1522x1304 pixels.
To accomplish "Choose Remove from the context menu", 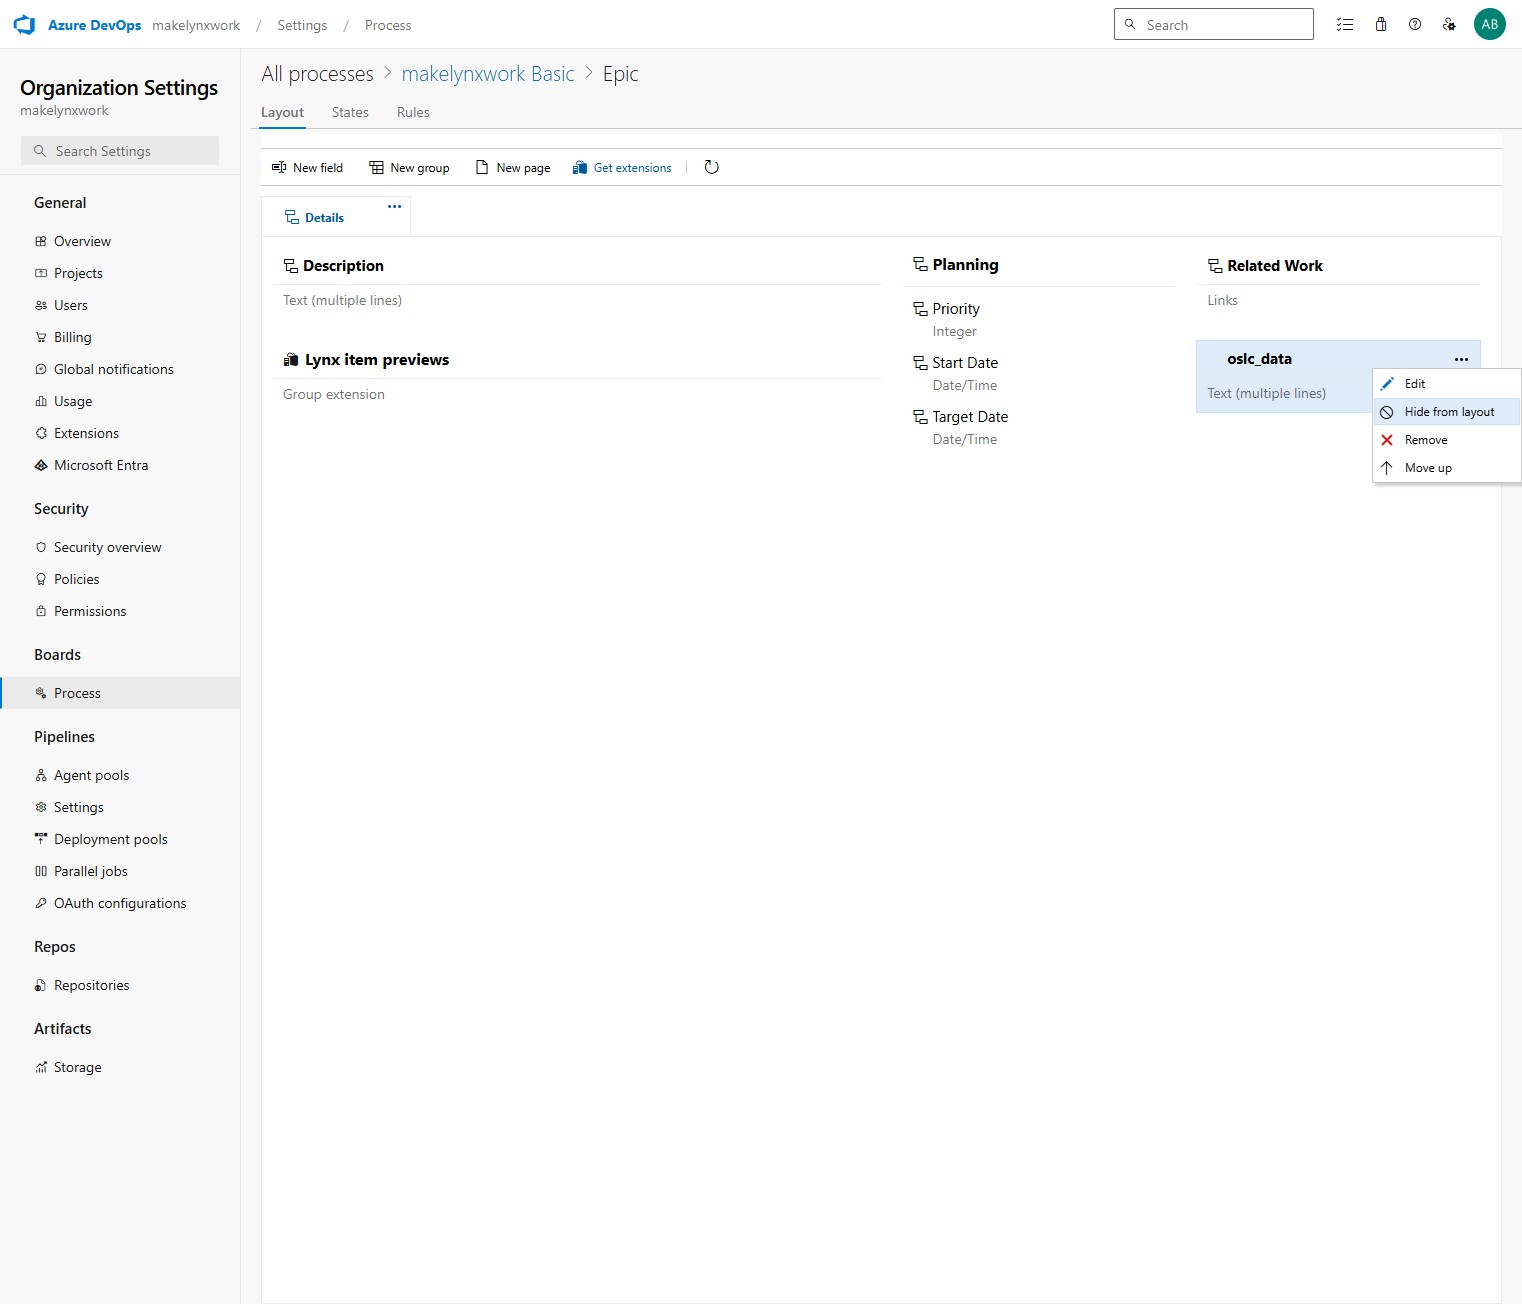I will click(x=1447, y=440).
